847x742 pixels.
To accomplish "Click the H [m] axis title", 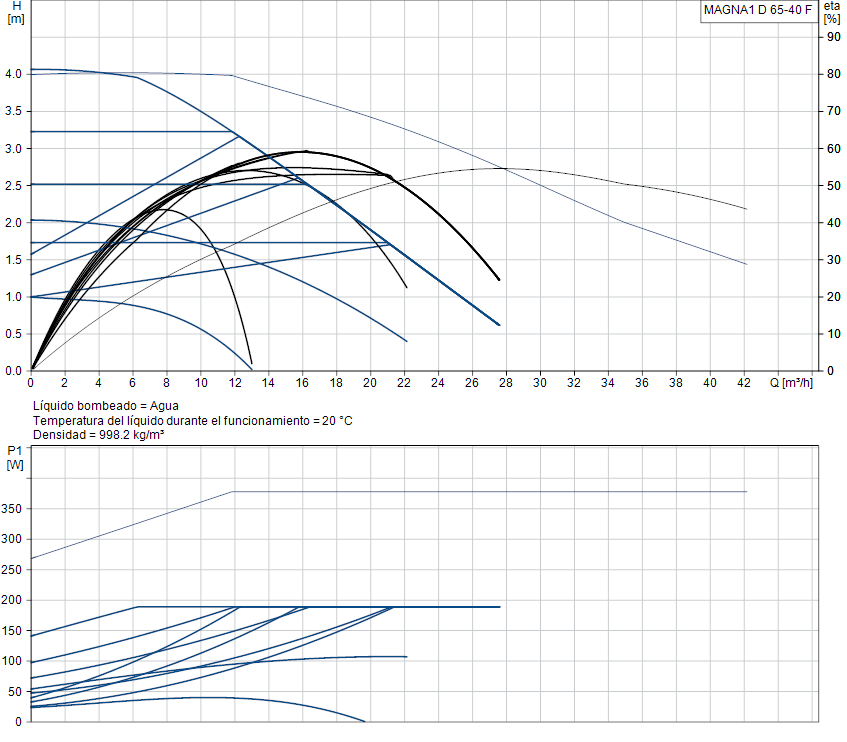I will tap(16, 12).
